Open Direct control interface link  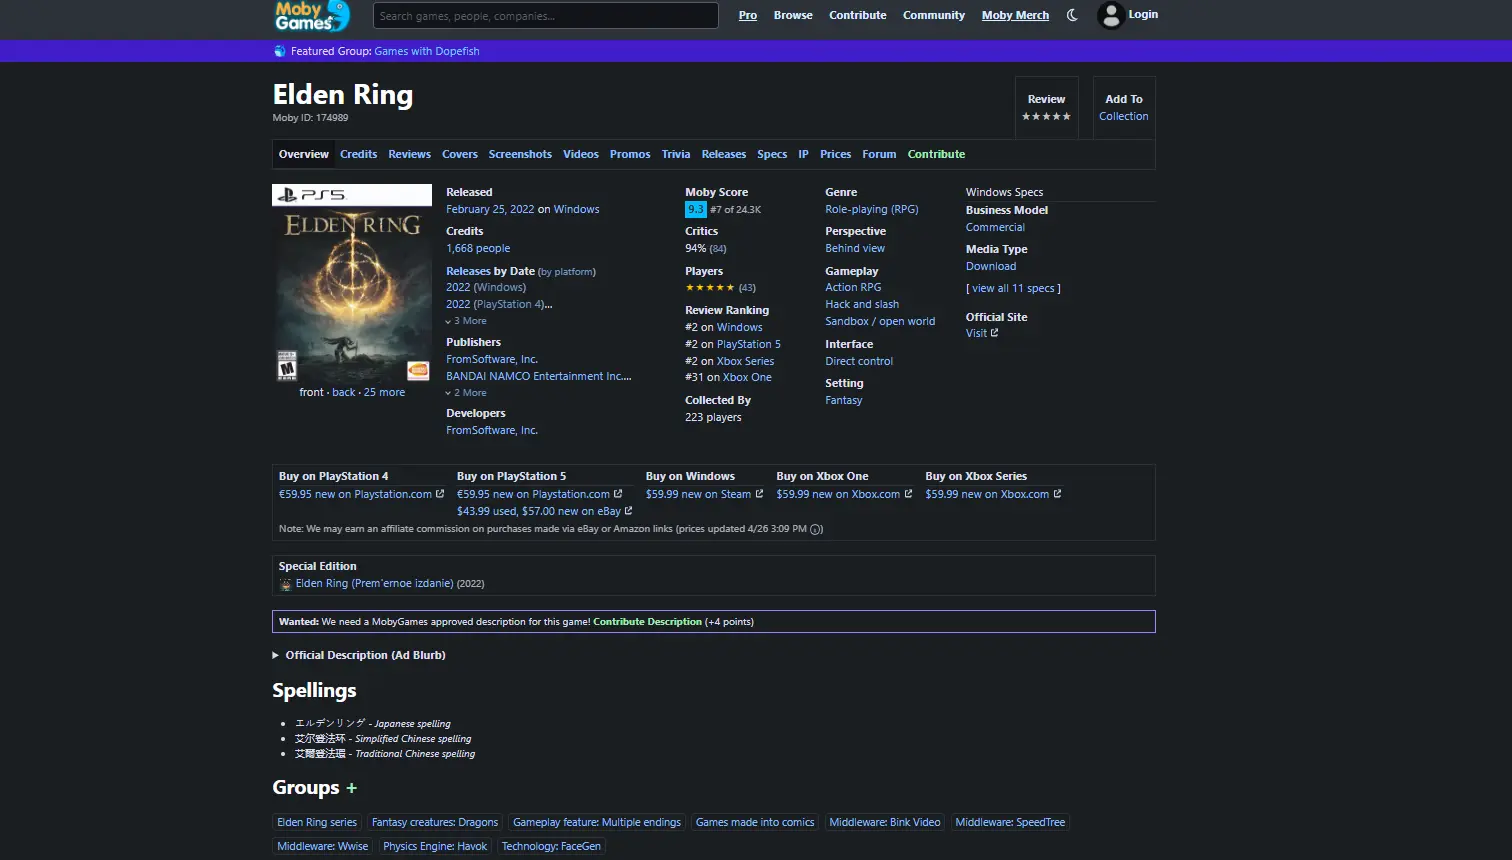click(859, 361)
